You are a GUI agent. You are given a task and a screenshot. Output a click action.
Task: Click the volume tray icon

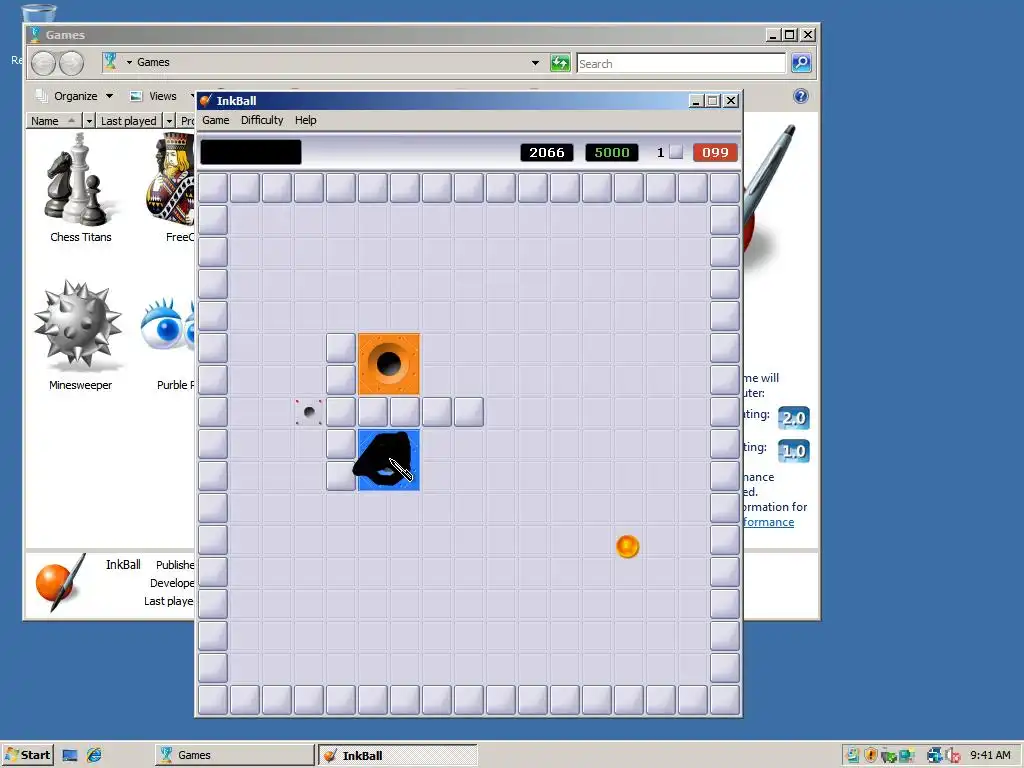[x=953, y=756]
